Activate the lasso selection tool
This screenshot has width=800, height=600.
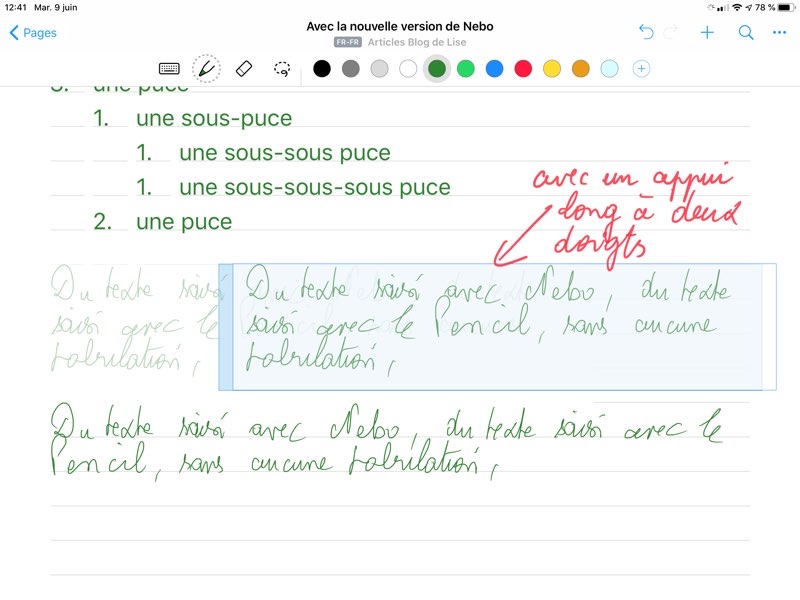click(282, 69)
